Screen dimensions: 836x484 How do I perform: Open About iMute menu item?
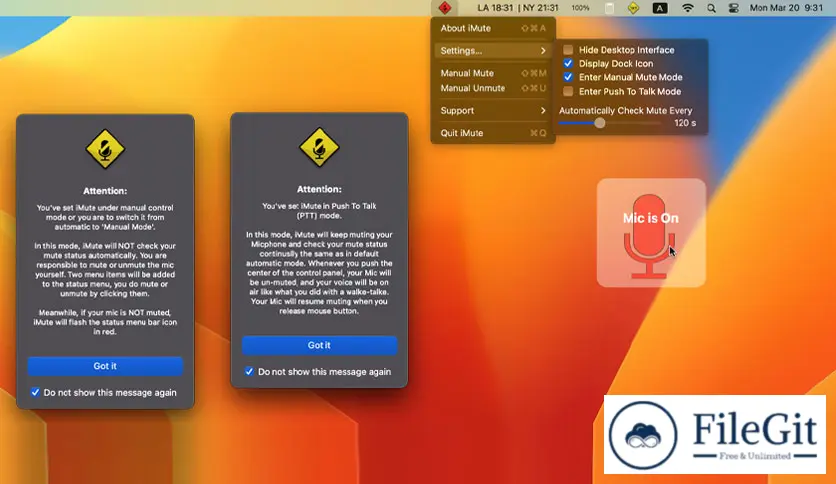493,28
